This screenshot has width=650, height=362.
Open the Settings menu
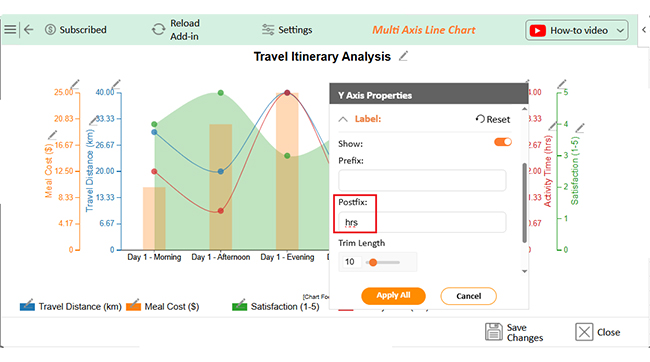287,30
